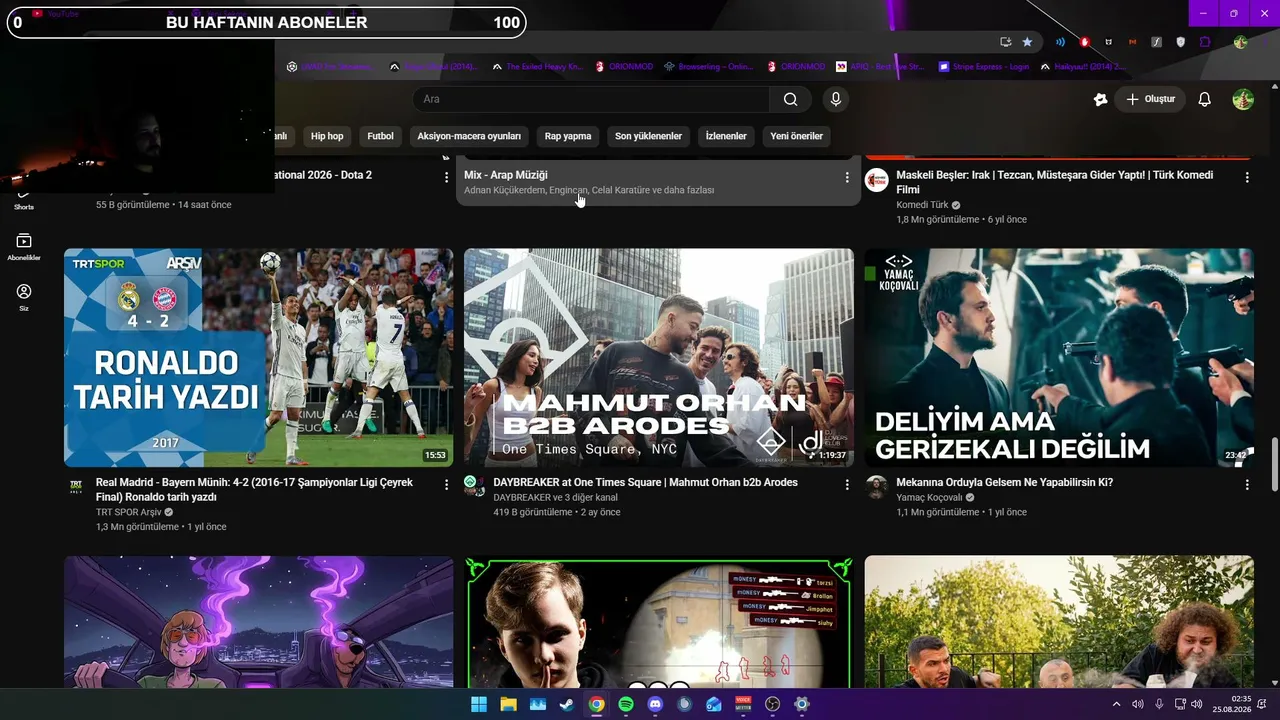
Task: Play the Deliyim Ama Gerizekalı Değilim thumbnail
Action: (x=1059, y=358)
